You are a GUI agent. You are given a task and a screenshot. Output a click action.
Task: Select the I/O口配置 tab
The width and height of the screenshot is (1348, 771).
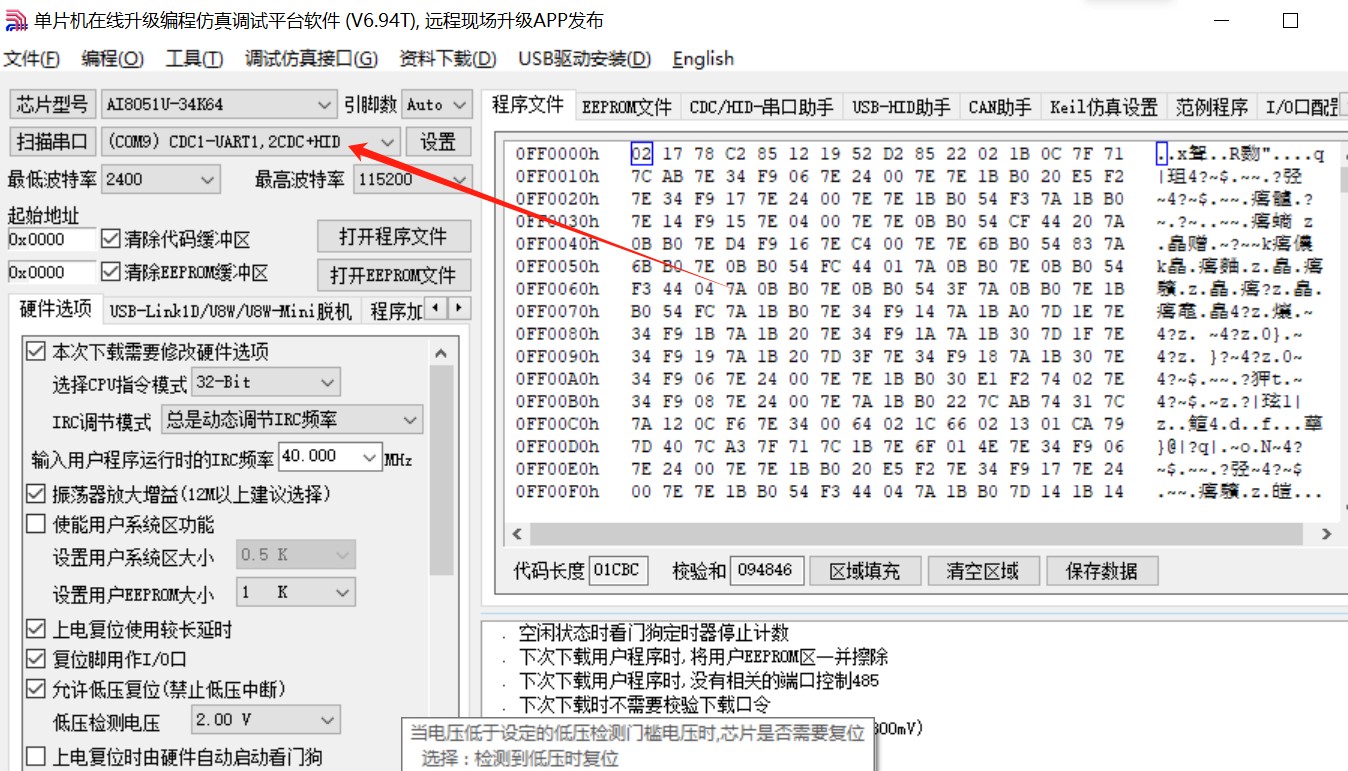pyautogui.click(x=1301, y=107)
